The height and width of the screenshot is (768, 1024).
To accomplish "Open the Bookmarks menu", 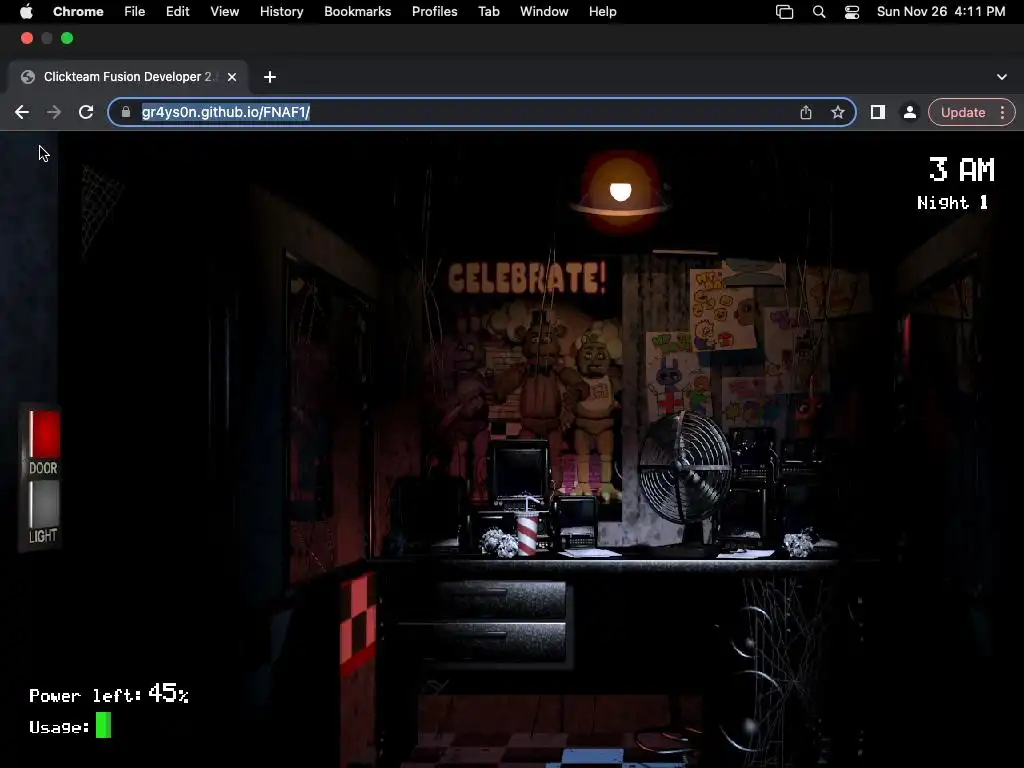I will coord(358,12).
